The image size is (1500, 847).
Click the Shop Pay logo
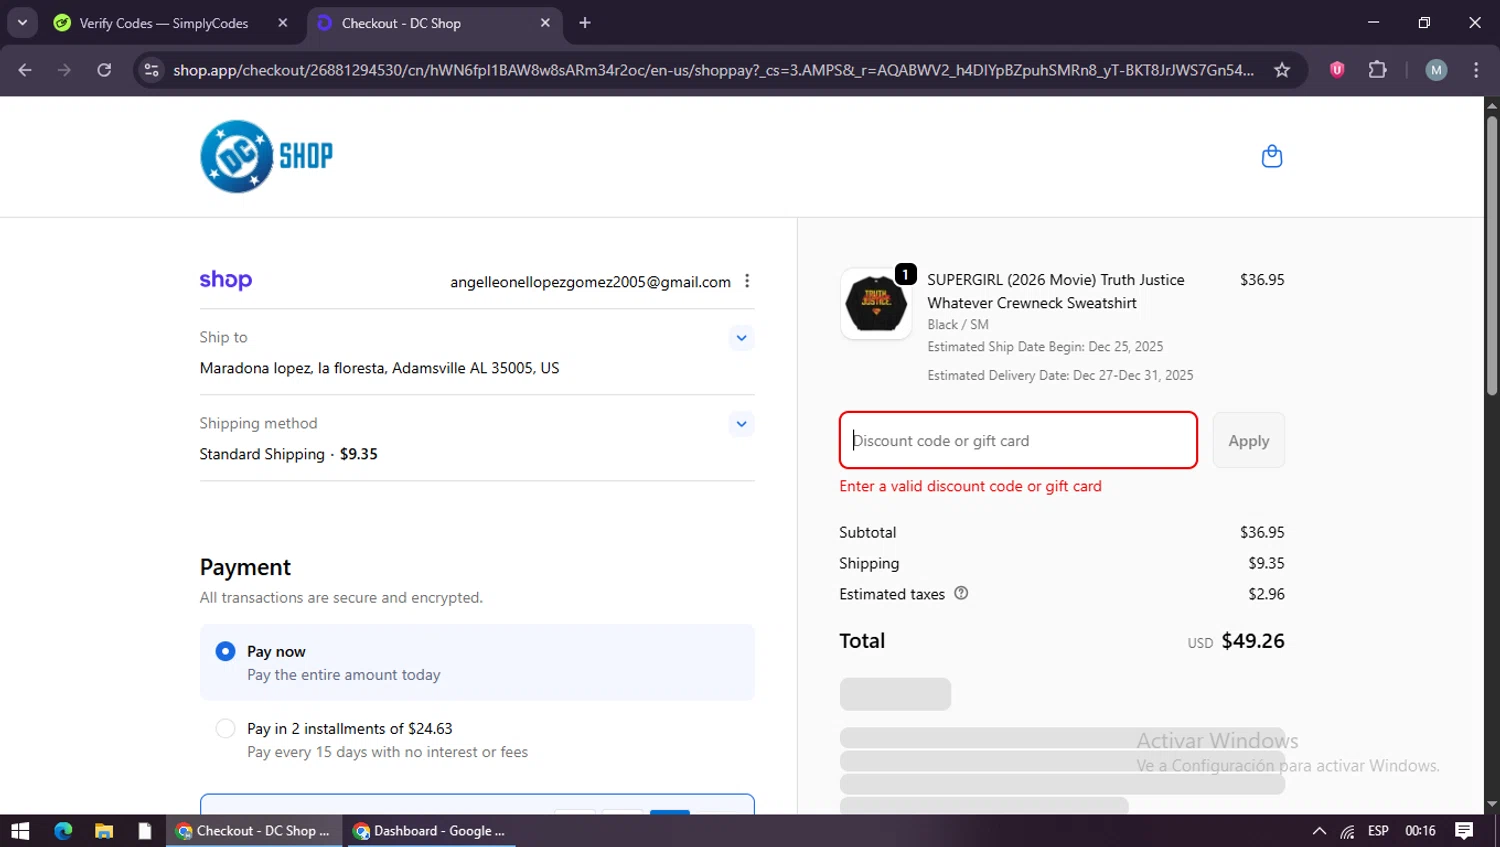pyautogui.click(x=226, y=280)
